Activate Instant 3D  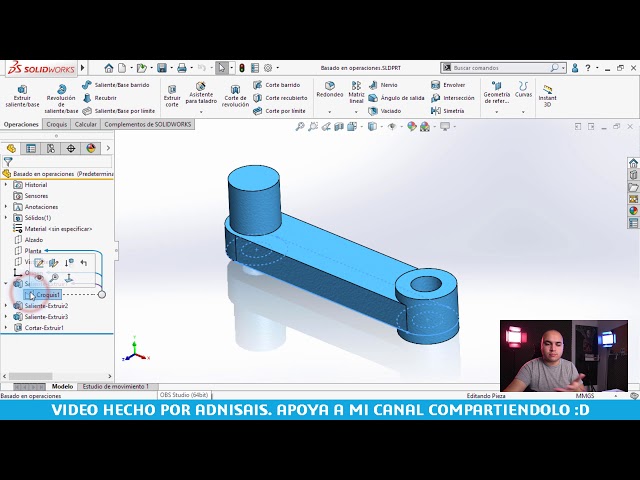click(x=547, y=96)
